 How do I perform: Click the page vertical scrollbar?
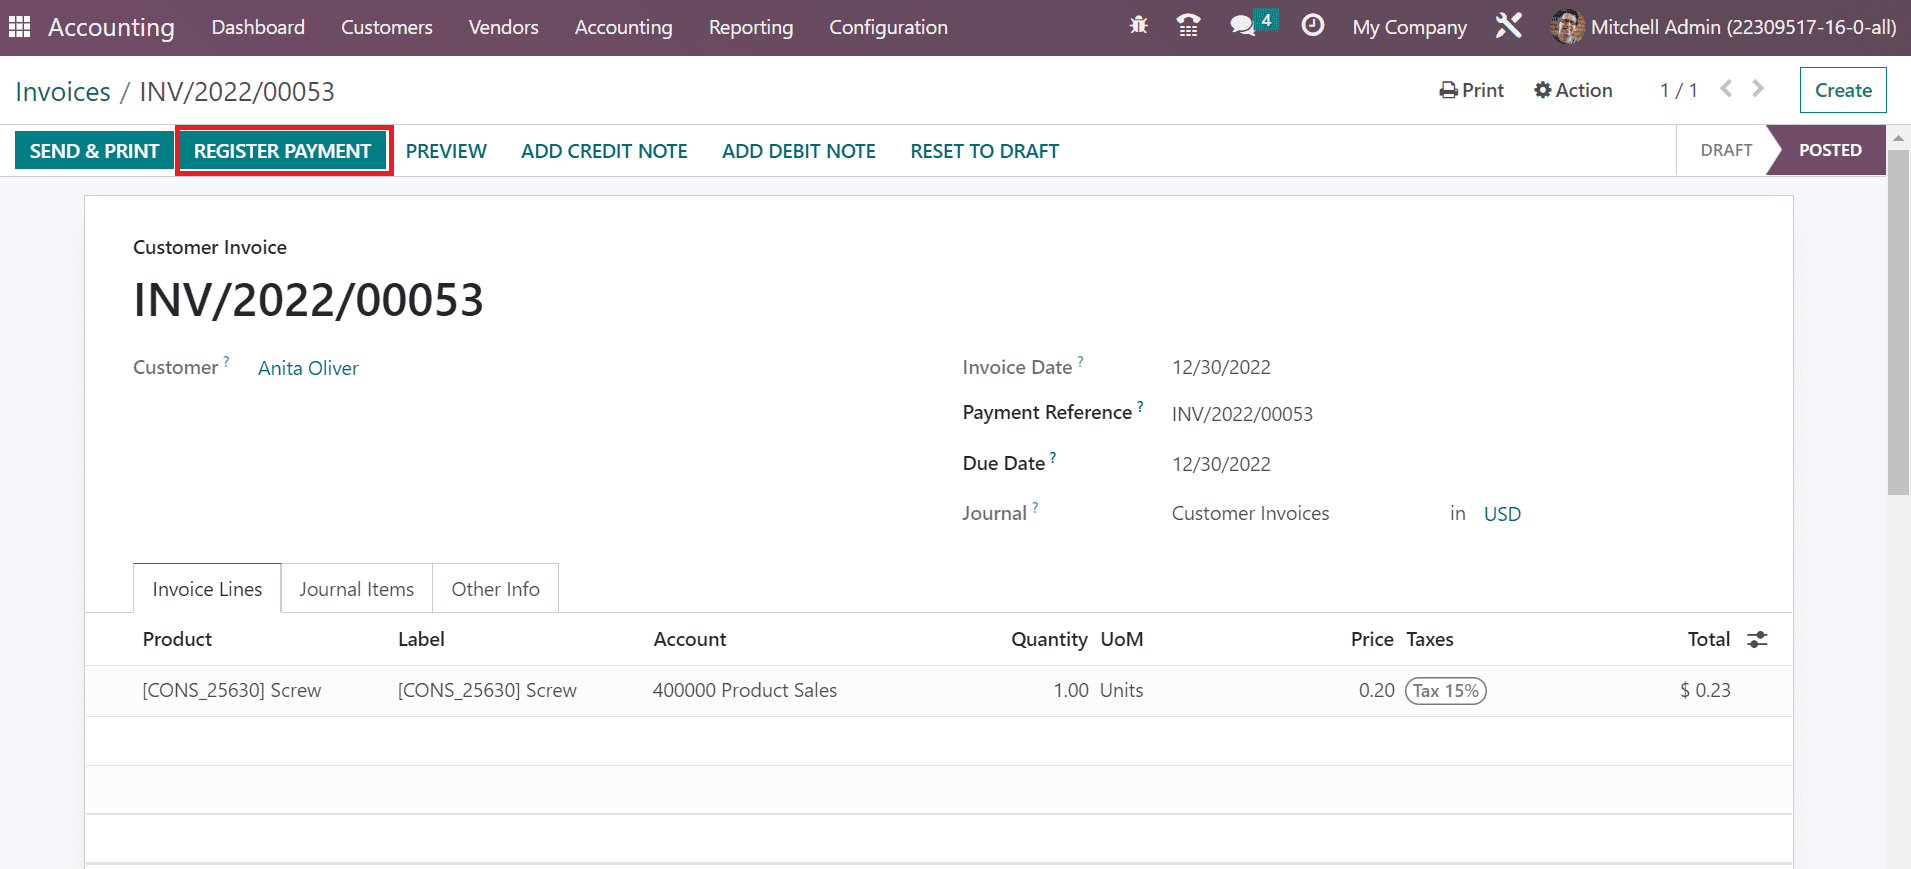point(1898,320)
